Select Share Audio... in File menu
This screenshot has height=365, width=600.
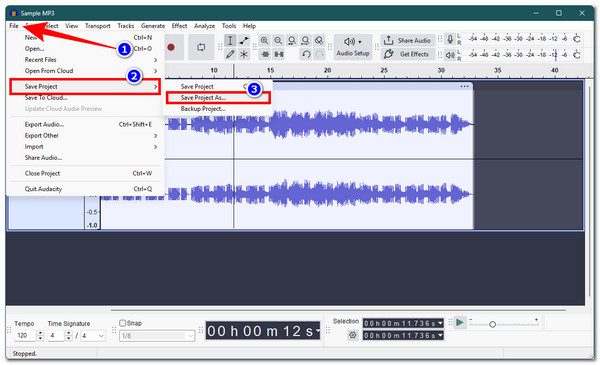(x=84, y=158)
